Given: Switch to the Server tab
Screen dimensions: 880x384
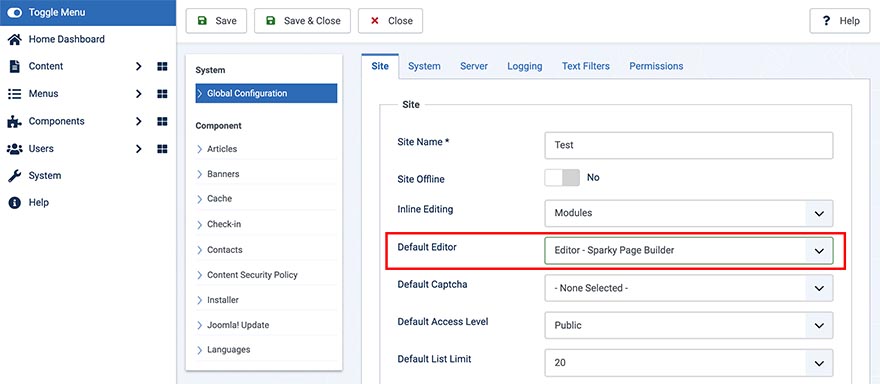Looking at the screenshot, I should click(x=474, y=66).
